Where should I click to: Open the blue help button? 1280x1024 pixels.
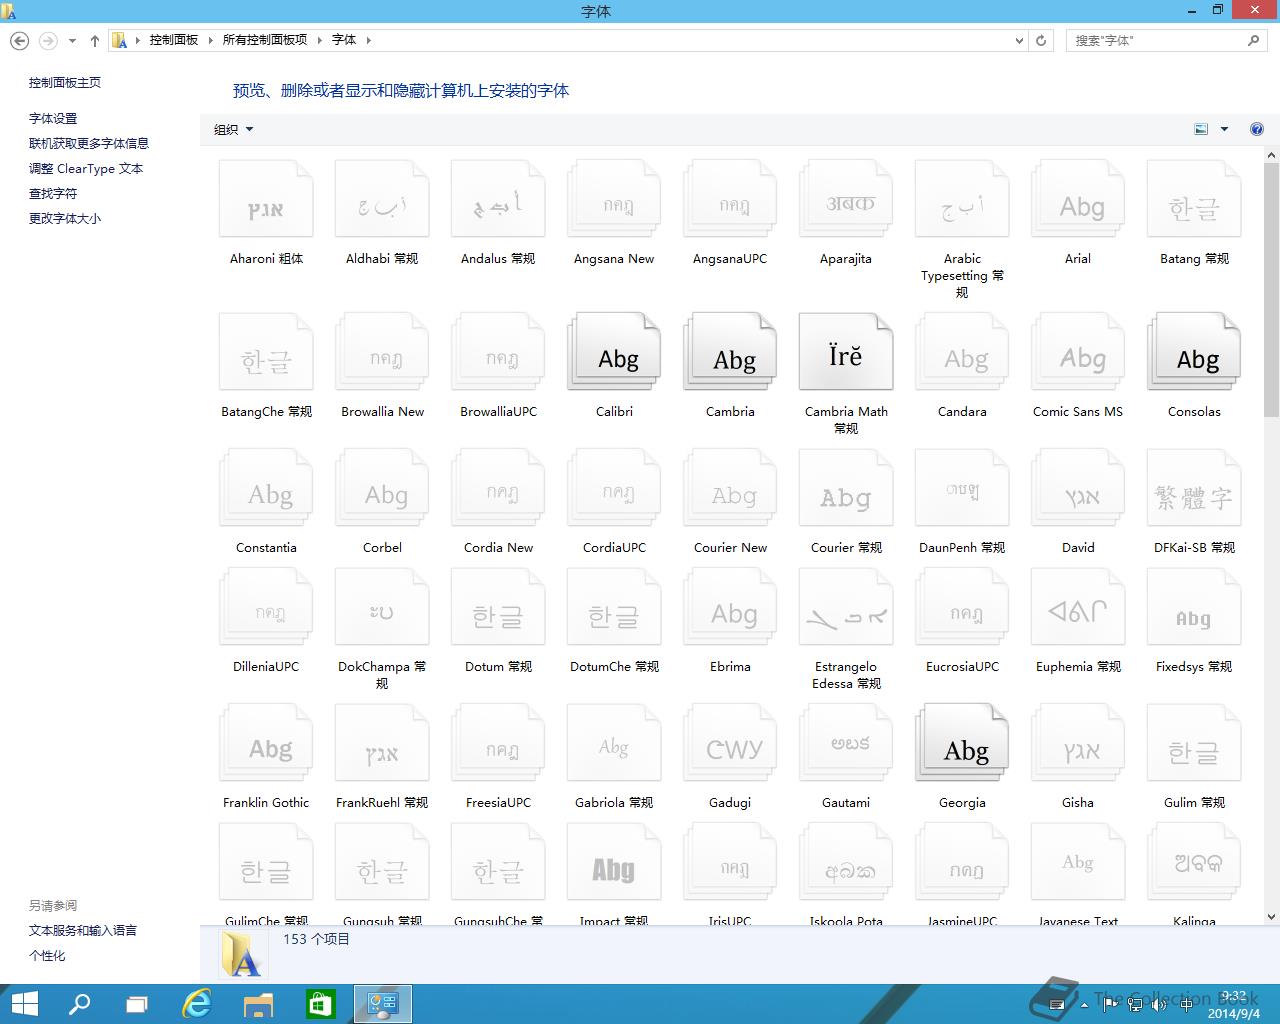[1257, 129]
